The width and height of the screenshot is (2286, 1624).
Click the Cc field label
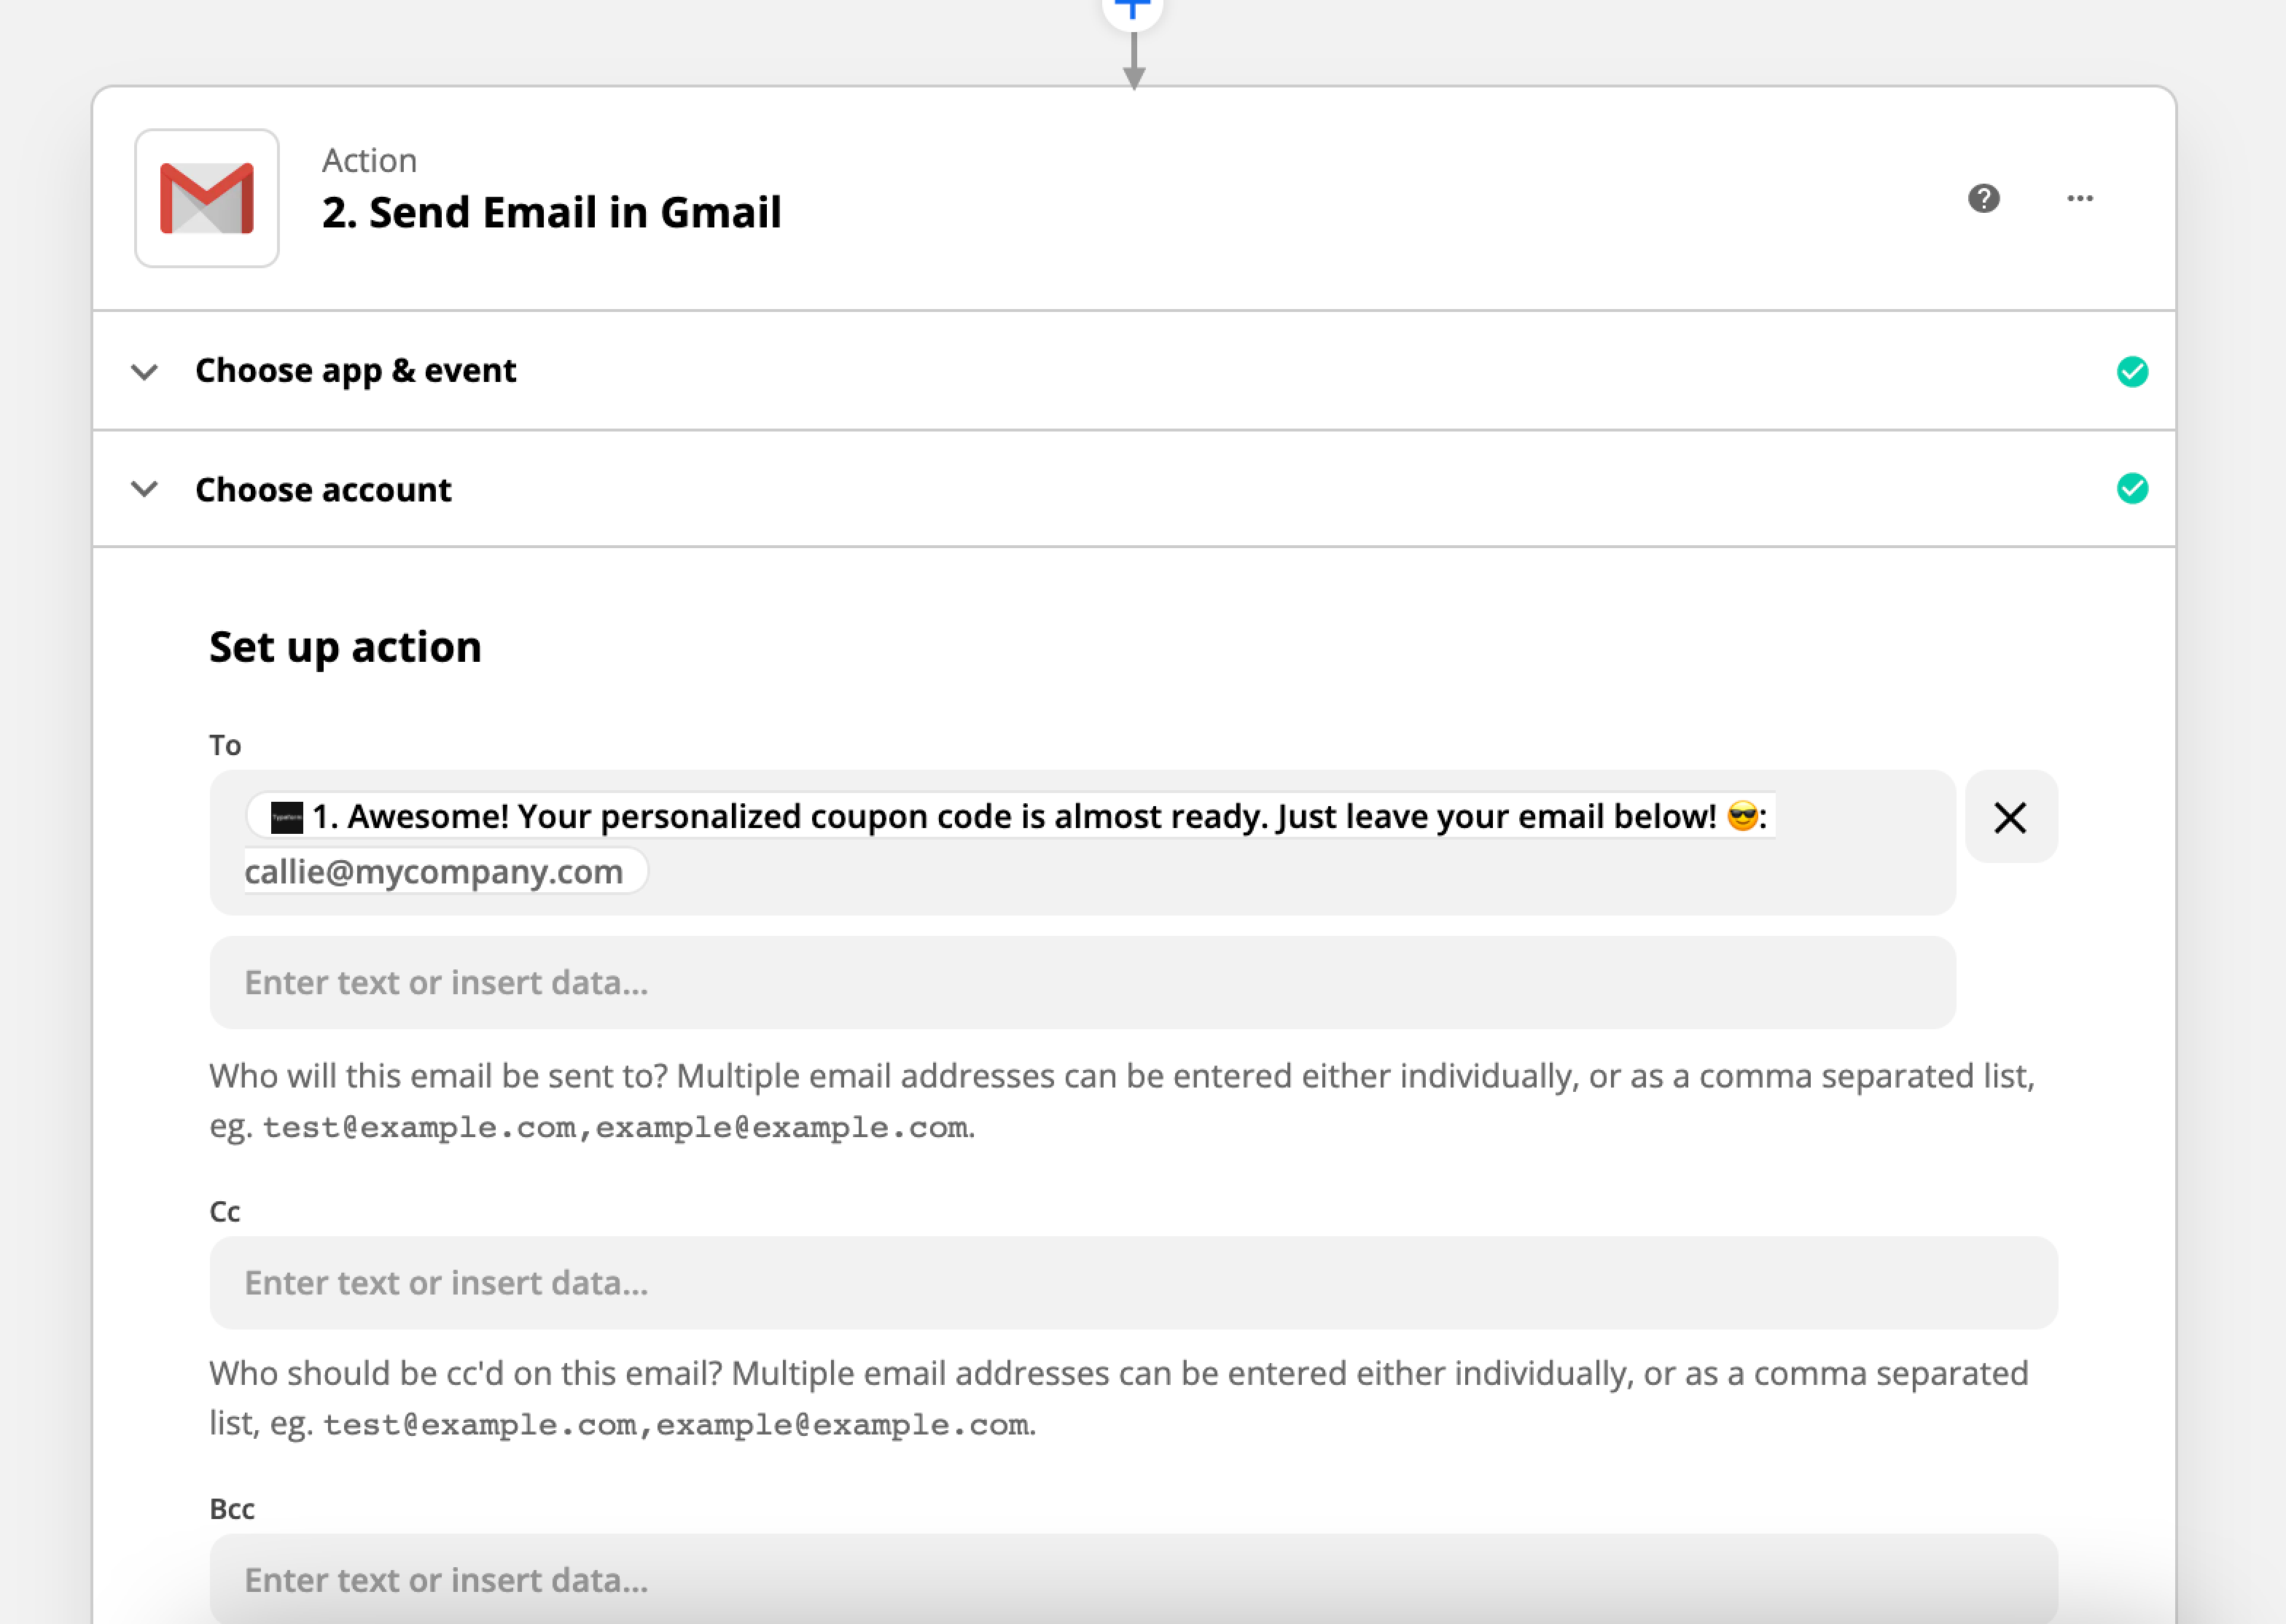(x=225, y=1211)
